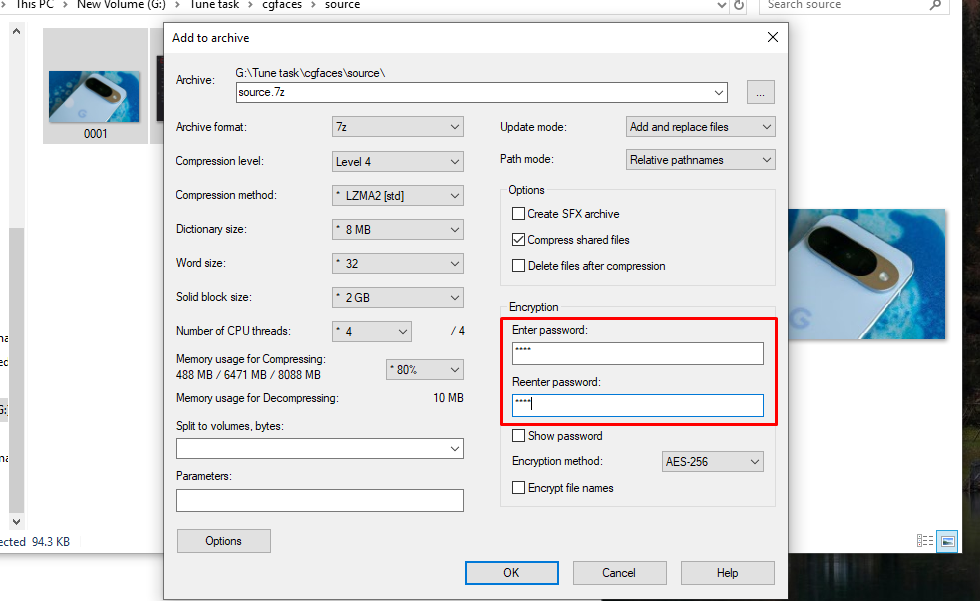This screenshot has height=601, width=980.
Task: Change the Update mode setting
Action: tap(700, 127)
